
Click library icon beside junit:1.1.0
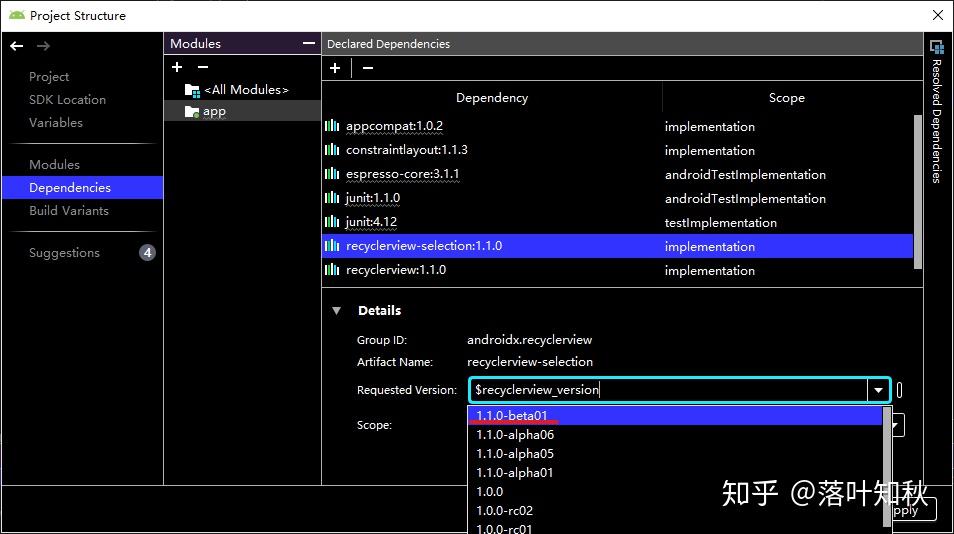pos(332,198)
